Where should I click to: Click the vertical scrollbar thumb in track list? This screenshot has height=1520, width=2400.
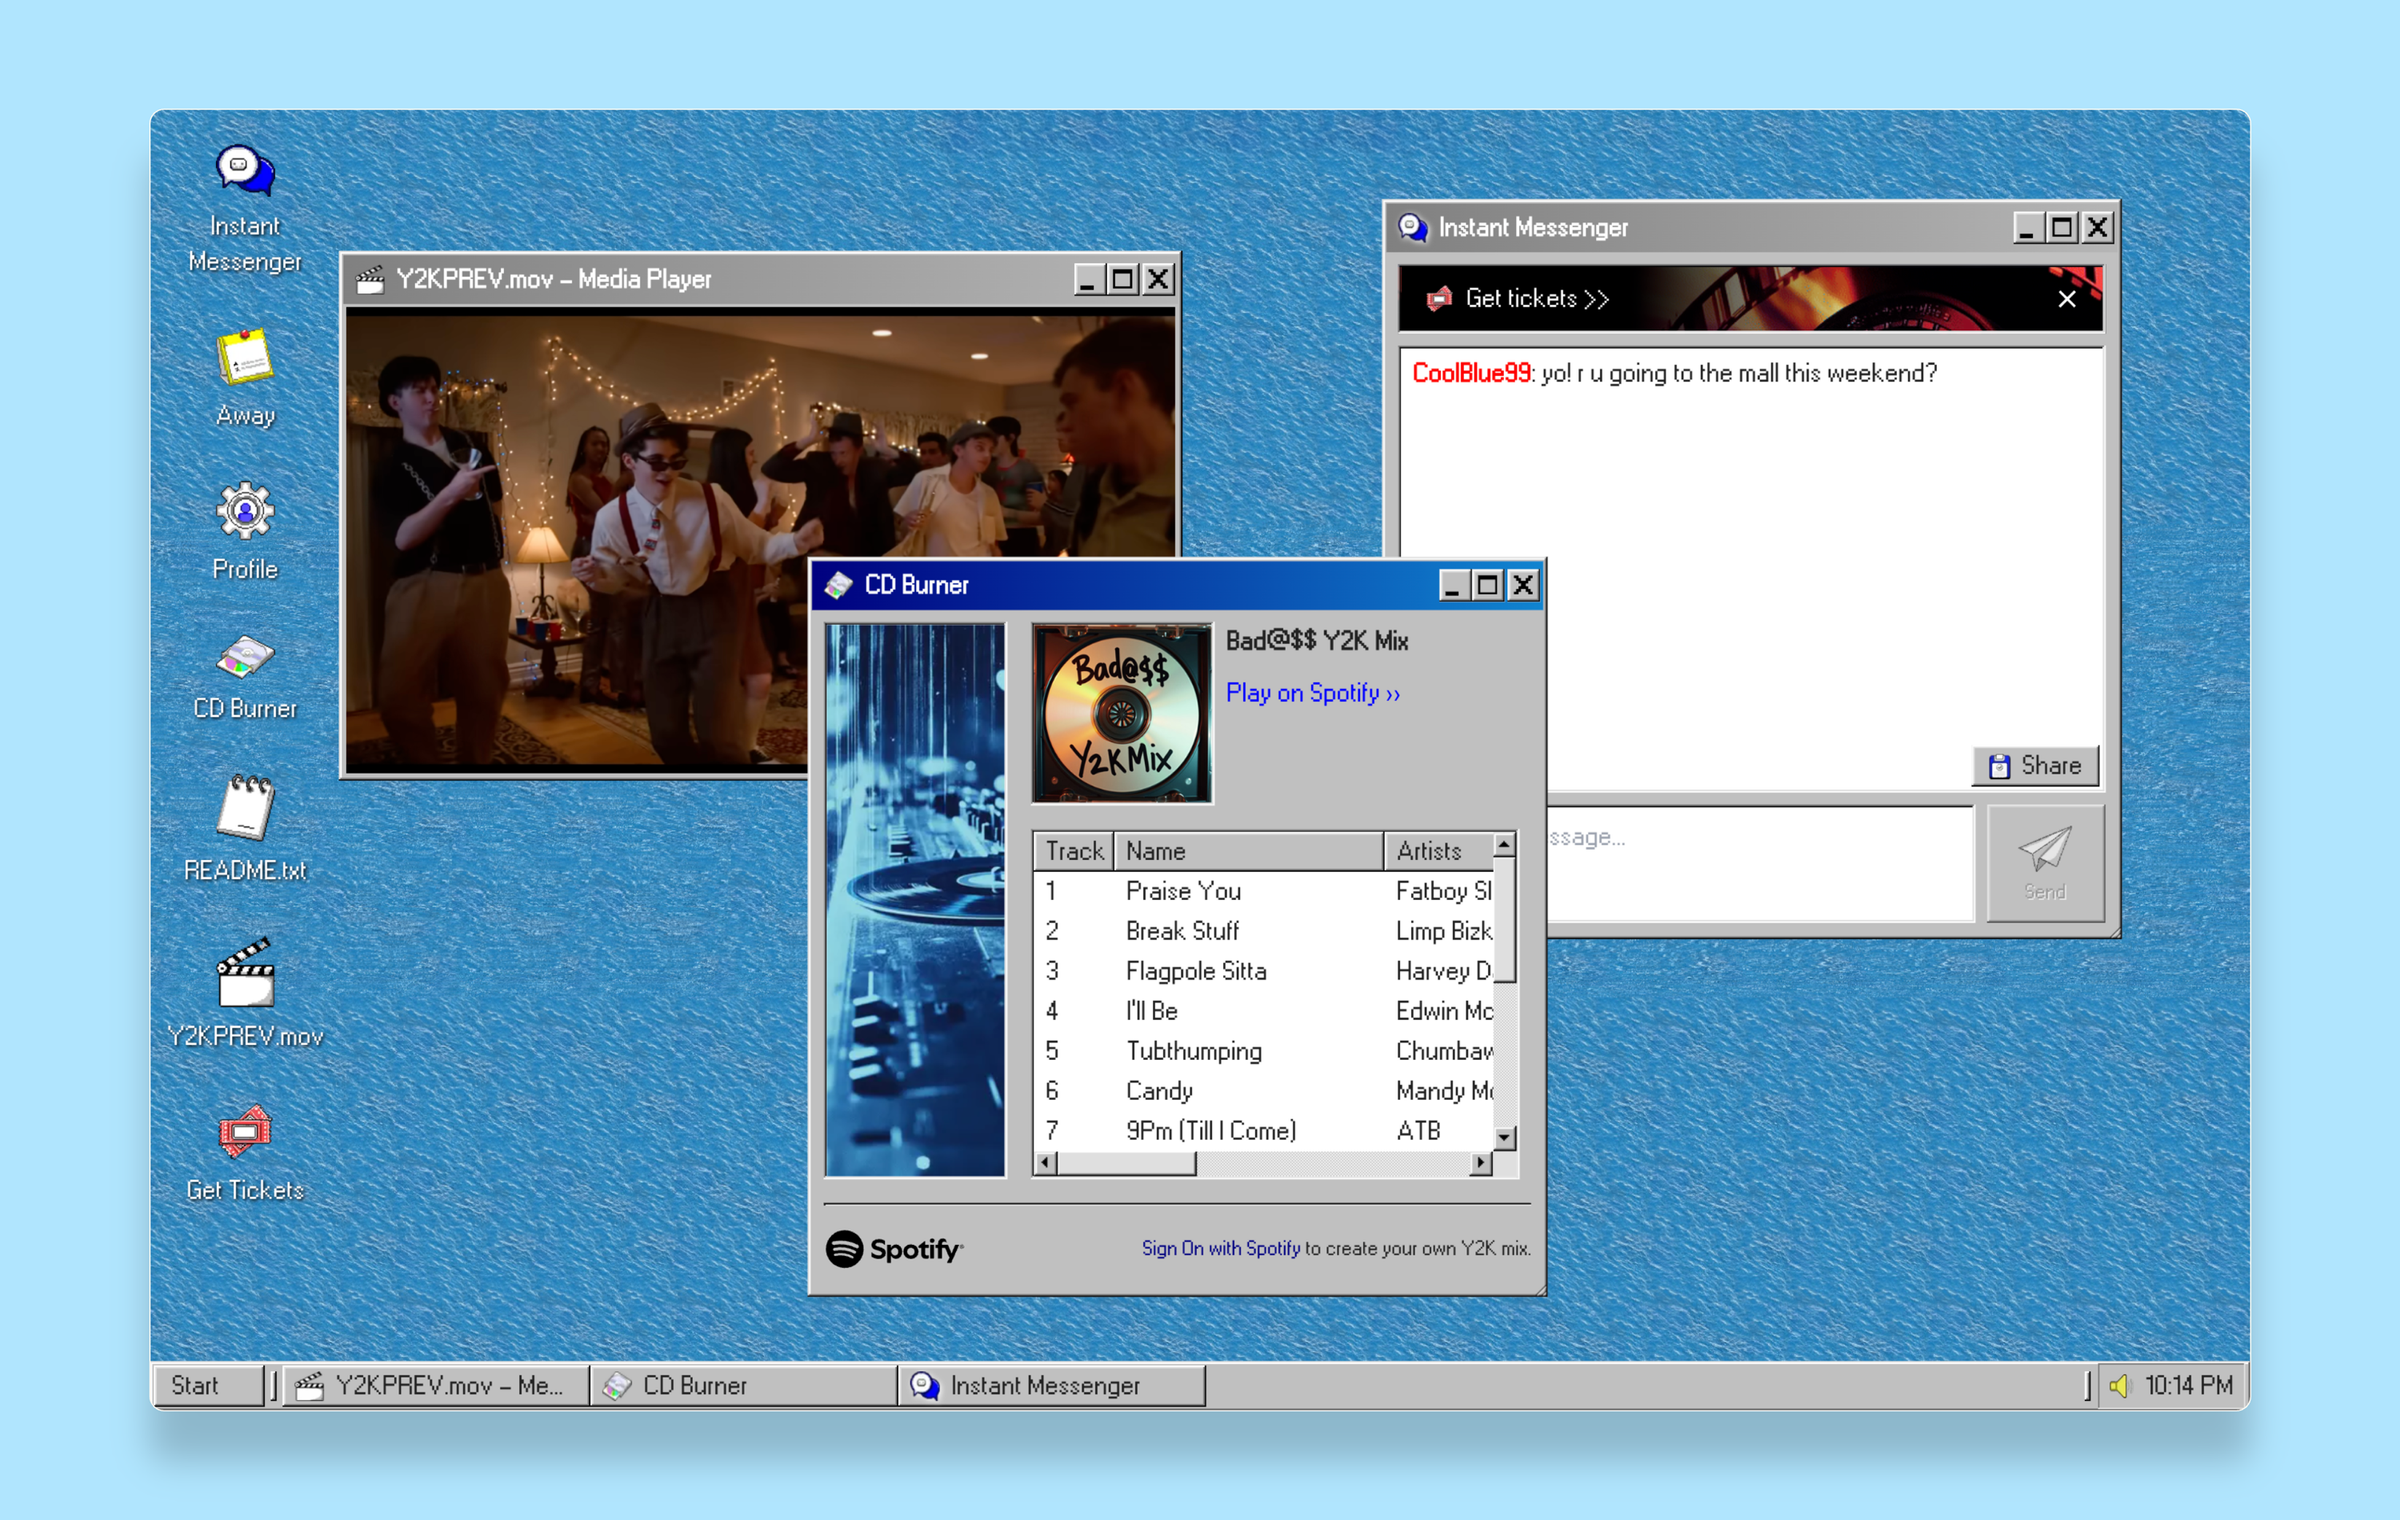click(1504, 921)
